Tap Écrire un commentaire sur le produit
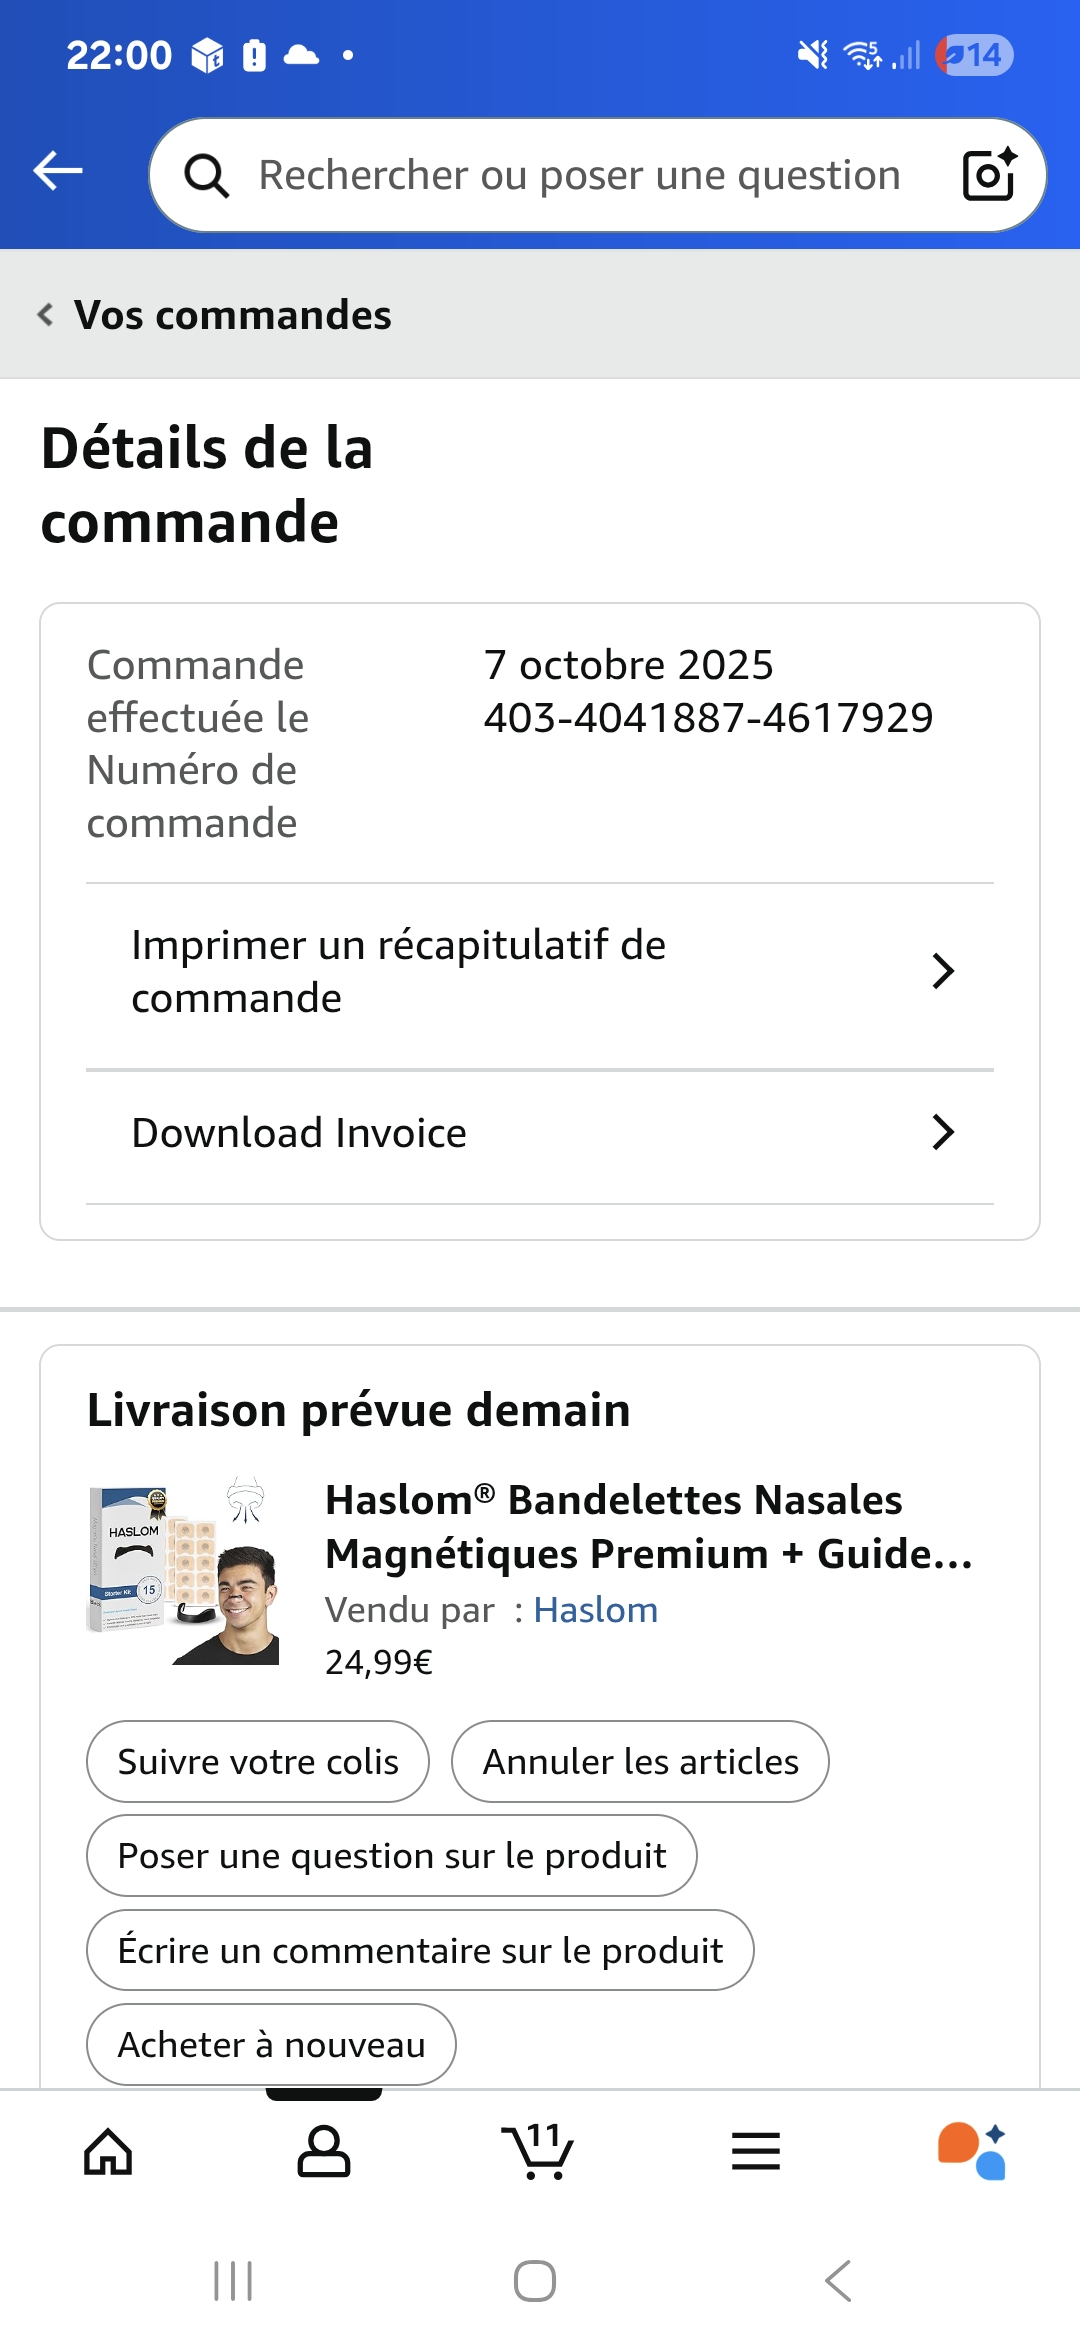This screenshot has height=2340, width=1080. 420,1951
